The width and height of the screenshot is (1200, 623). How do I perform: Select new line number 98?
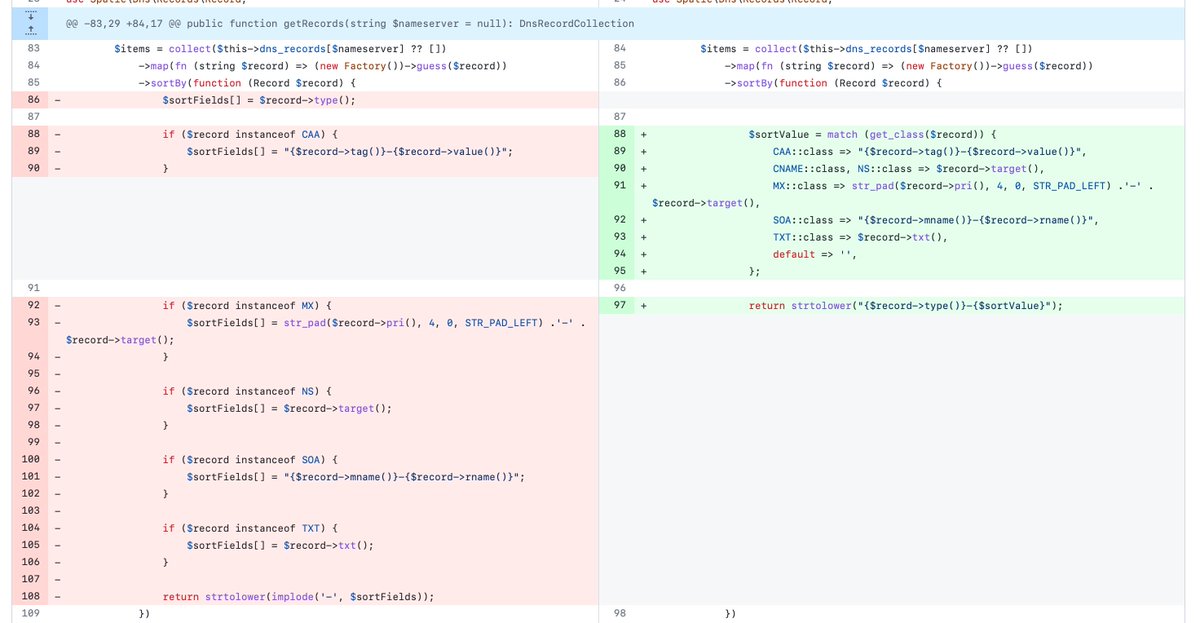(619, 613)
